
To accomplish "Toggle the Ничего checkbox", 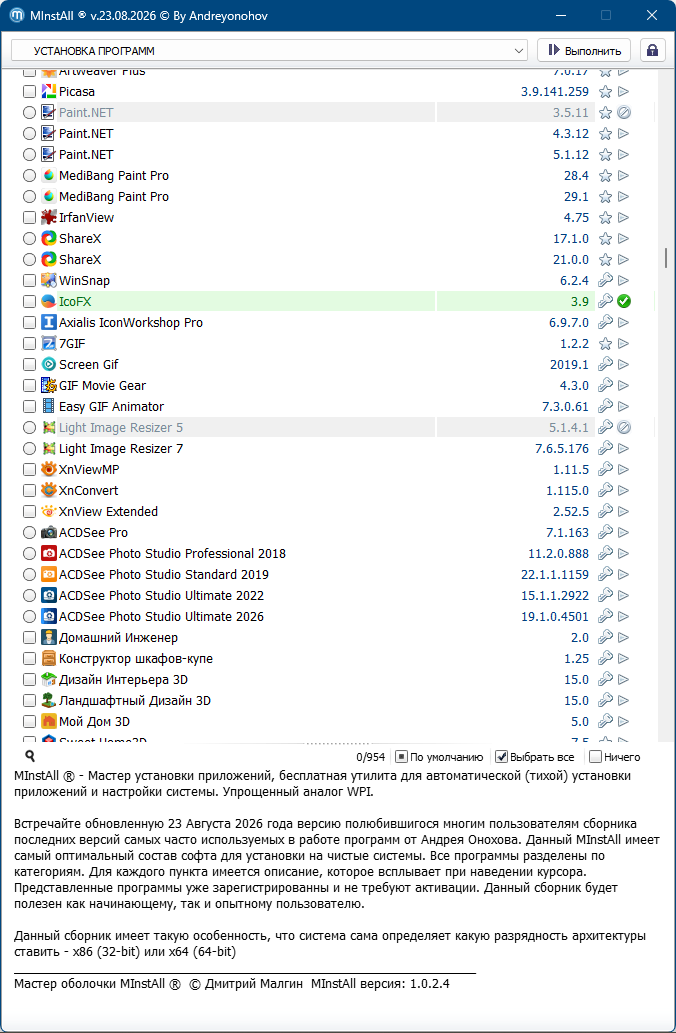I will tap(595, 757).
